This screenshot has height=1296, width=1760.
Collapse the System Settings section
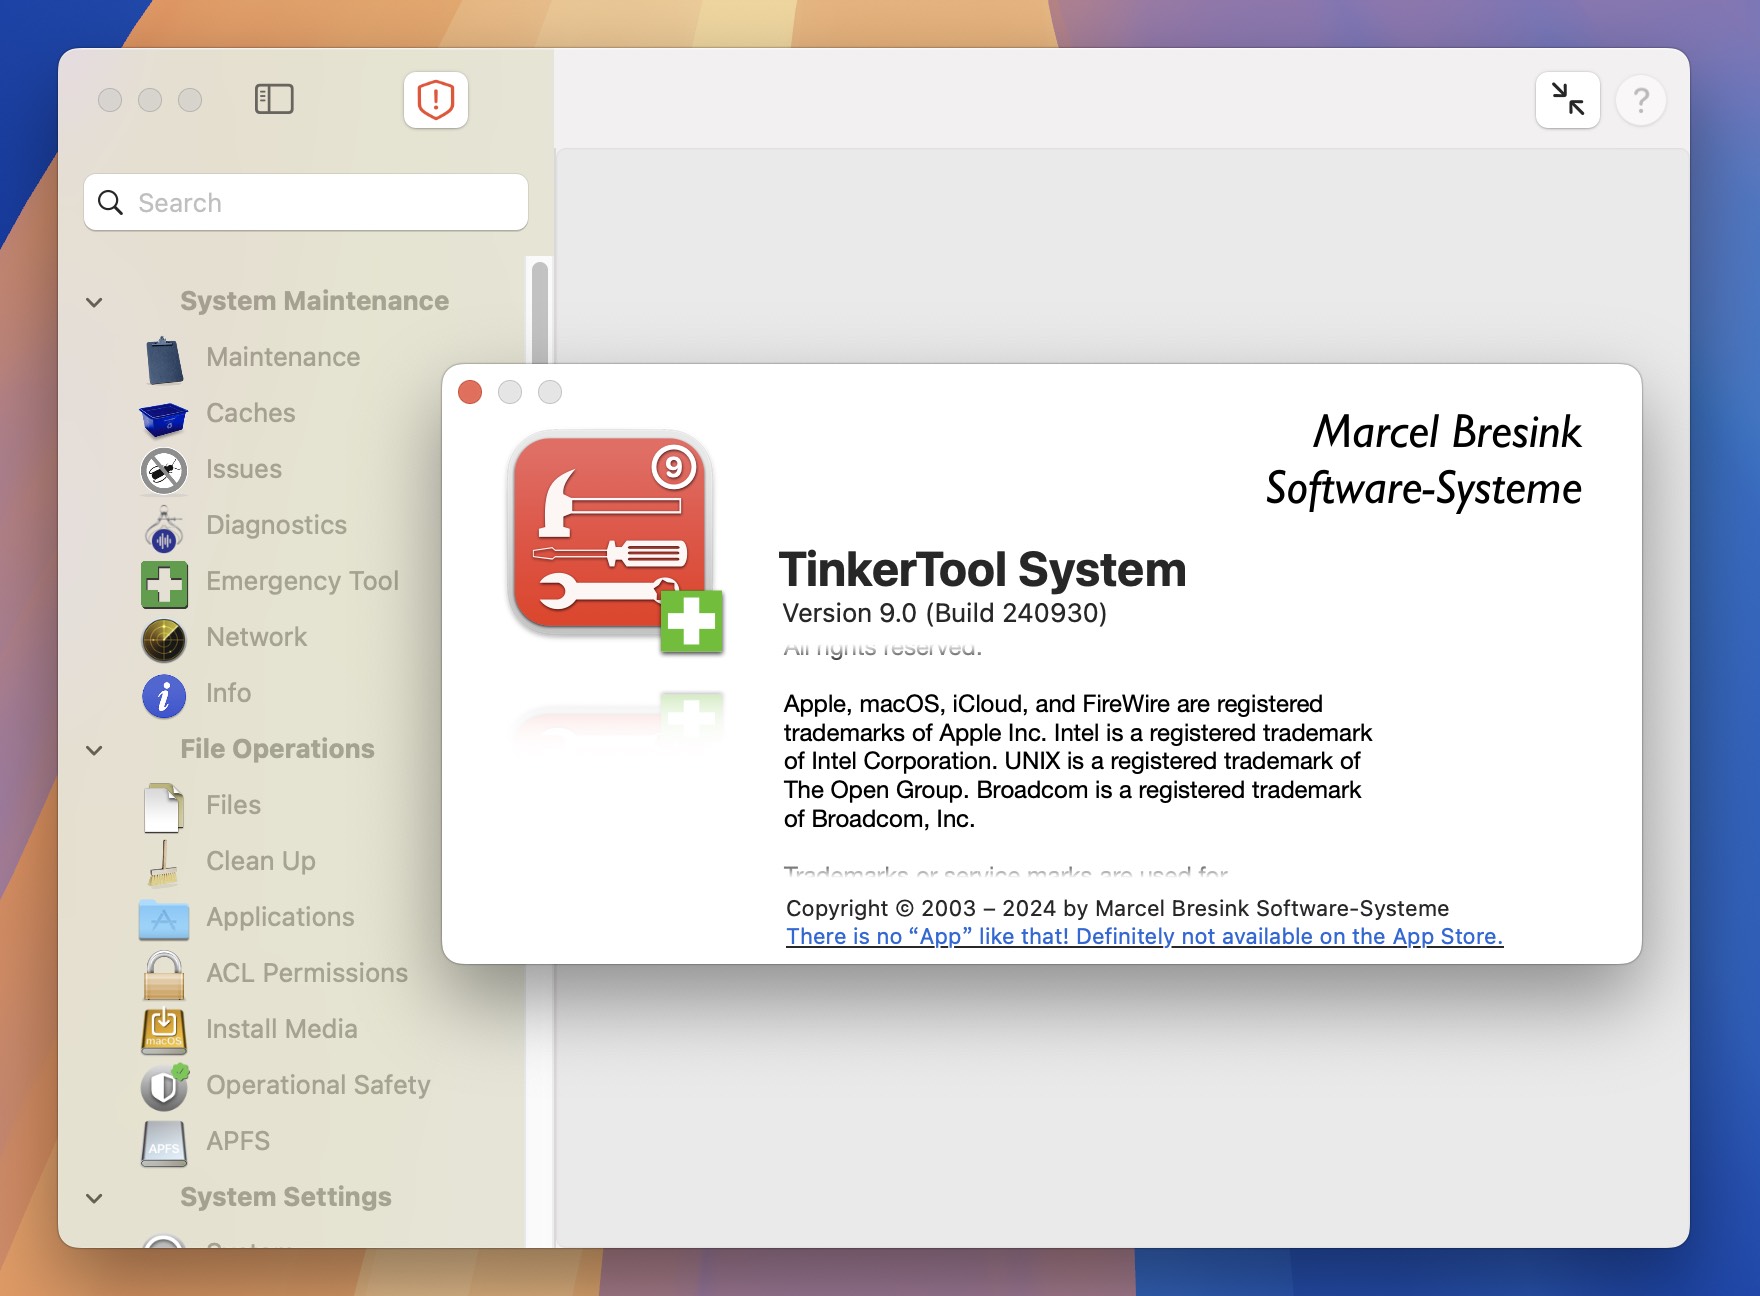94,1198
